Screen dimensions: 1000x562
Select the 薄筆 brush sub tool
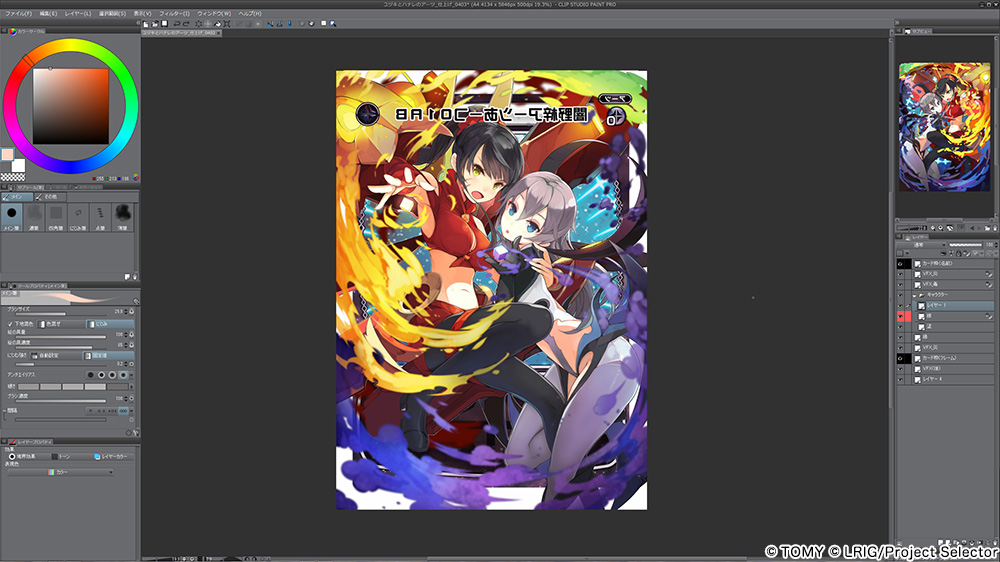click(x=122, y=217)
